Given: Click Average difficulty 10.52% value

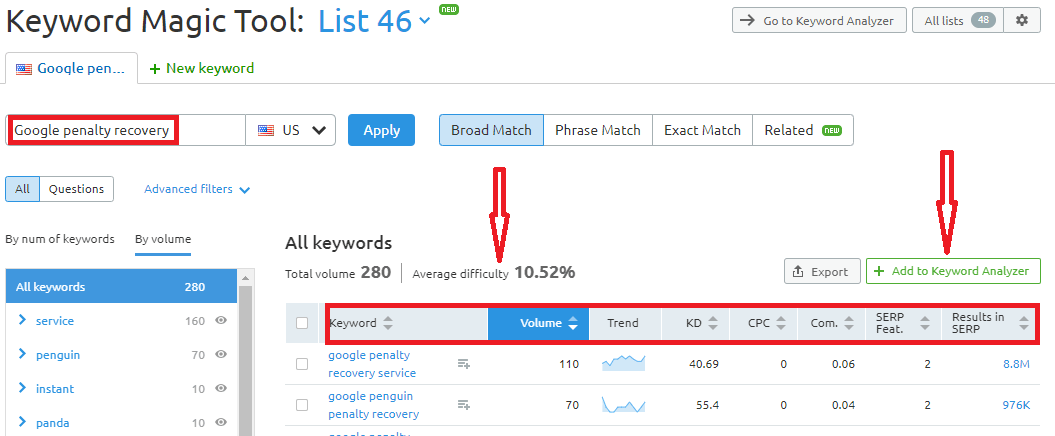Looking at the screenshot, I should (x=545, y=272).
